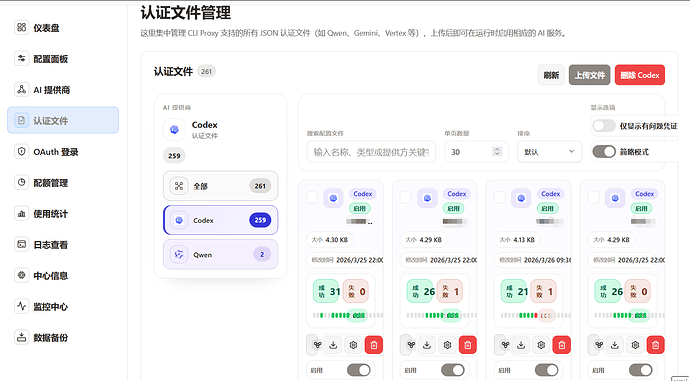Open the 仪表盘 dashboard icon in sidebar
Viewport: 690px width, 381px height.
(21, 27)
